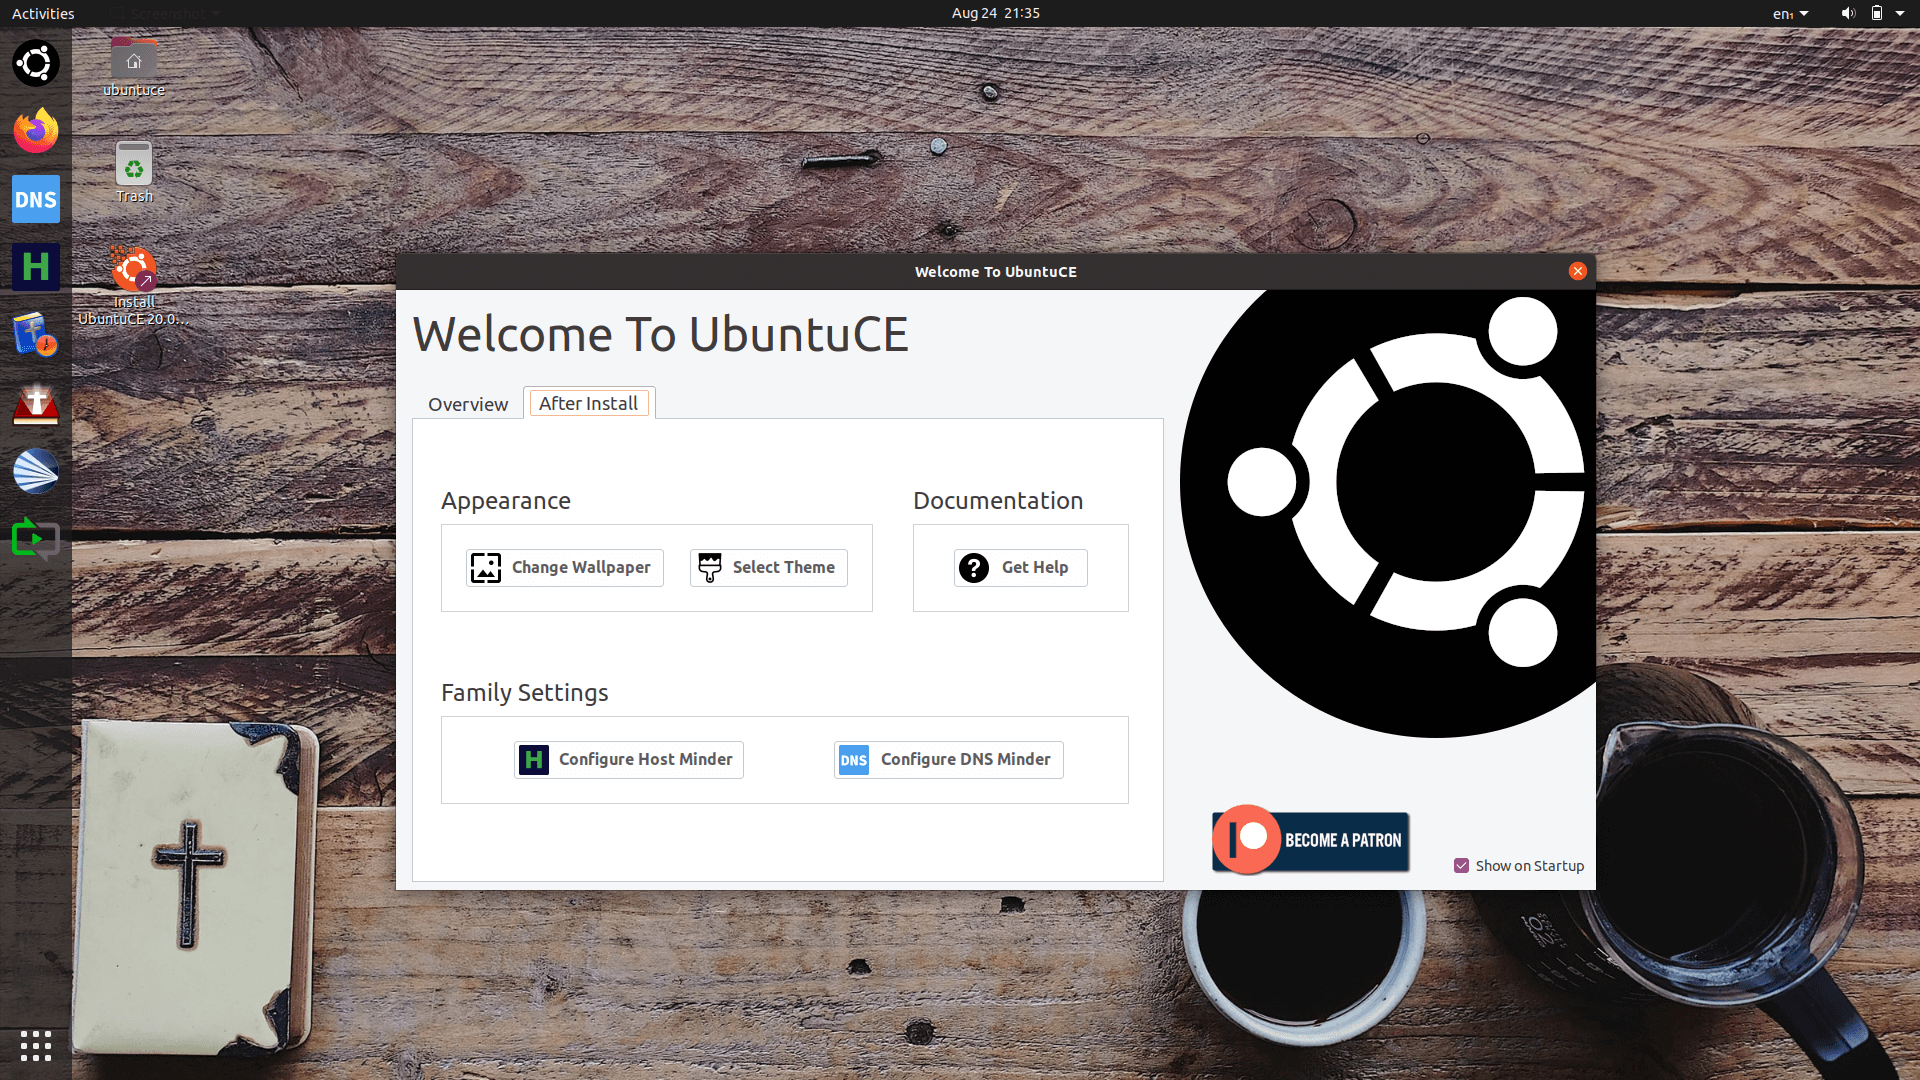Open DNS Minder from the dock

(x=36, y=199)
